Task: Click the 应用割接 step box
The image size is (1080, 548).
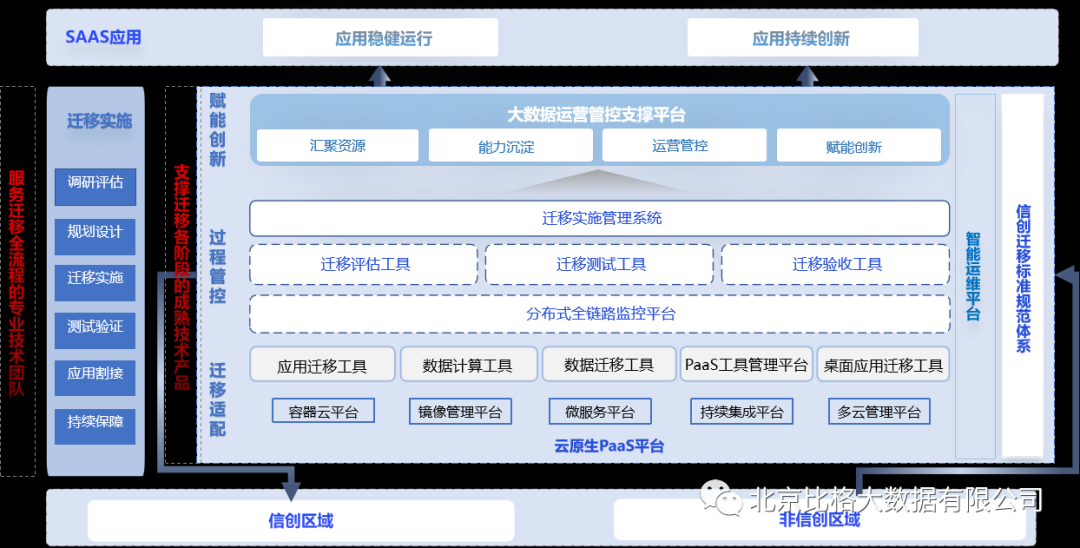Action: click(95, 374)
